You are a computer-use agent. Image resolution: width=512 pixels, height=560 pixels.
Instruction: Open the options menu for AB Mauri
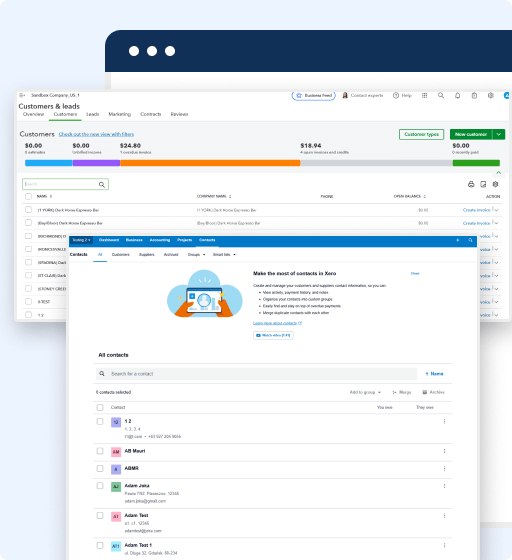445,451
